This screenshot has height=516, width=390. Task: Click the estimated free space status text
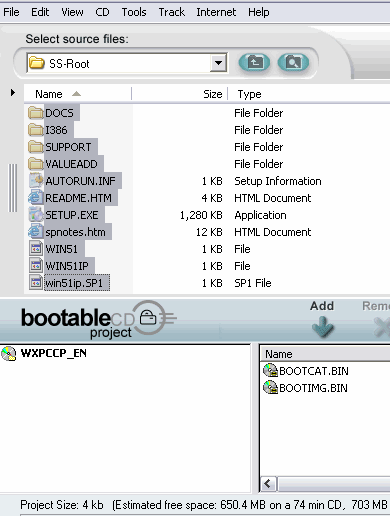250,505
